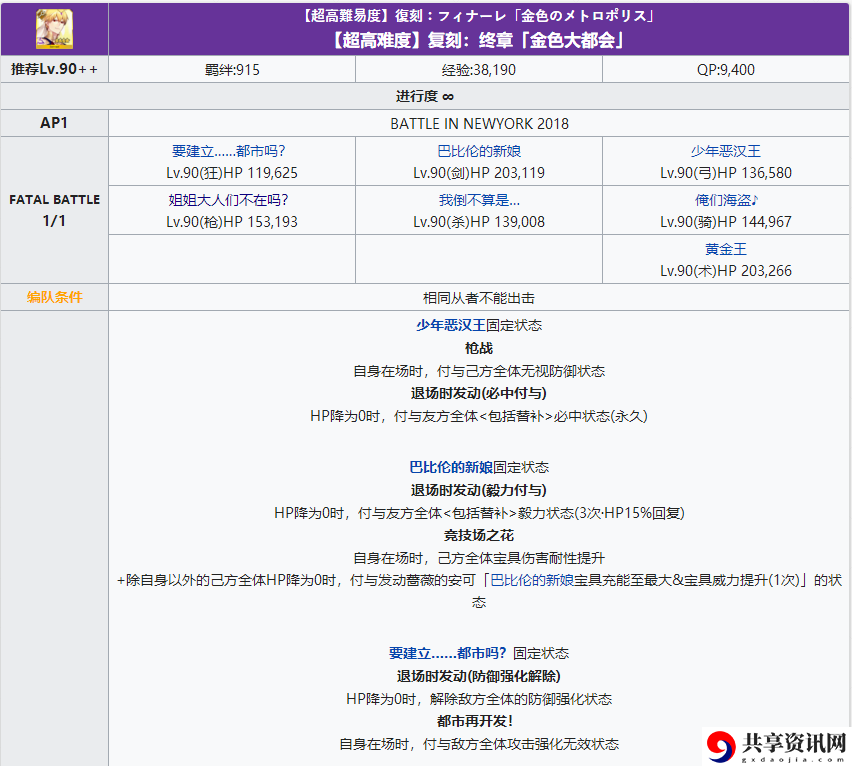852x766 pixels.
Task: Click 解除敌方全体的防御强化状态 description line
Action: pos(479,699)
